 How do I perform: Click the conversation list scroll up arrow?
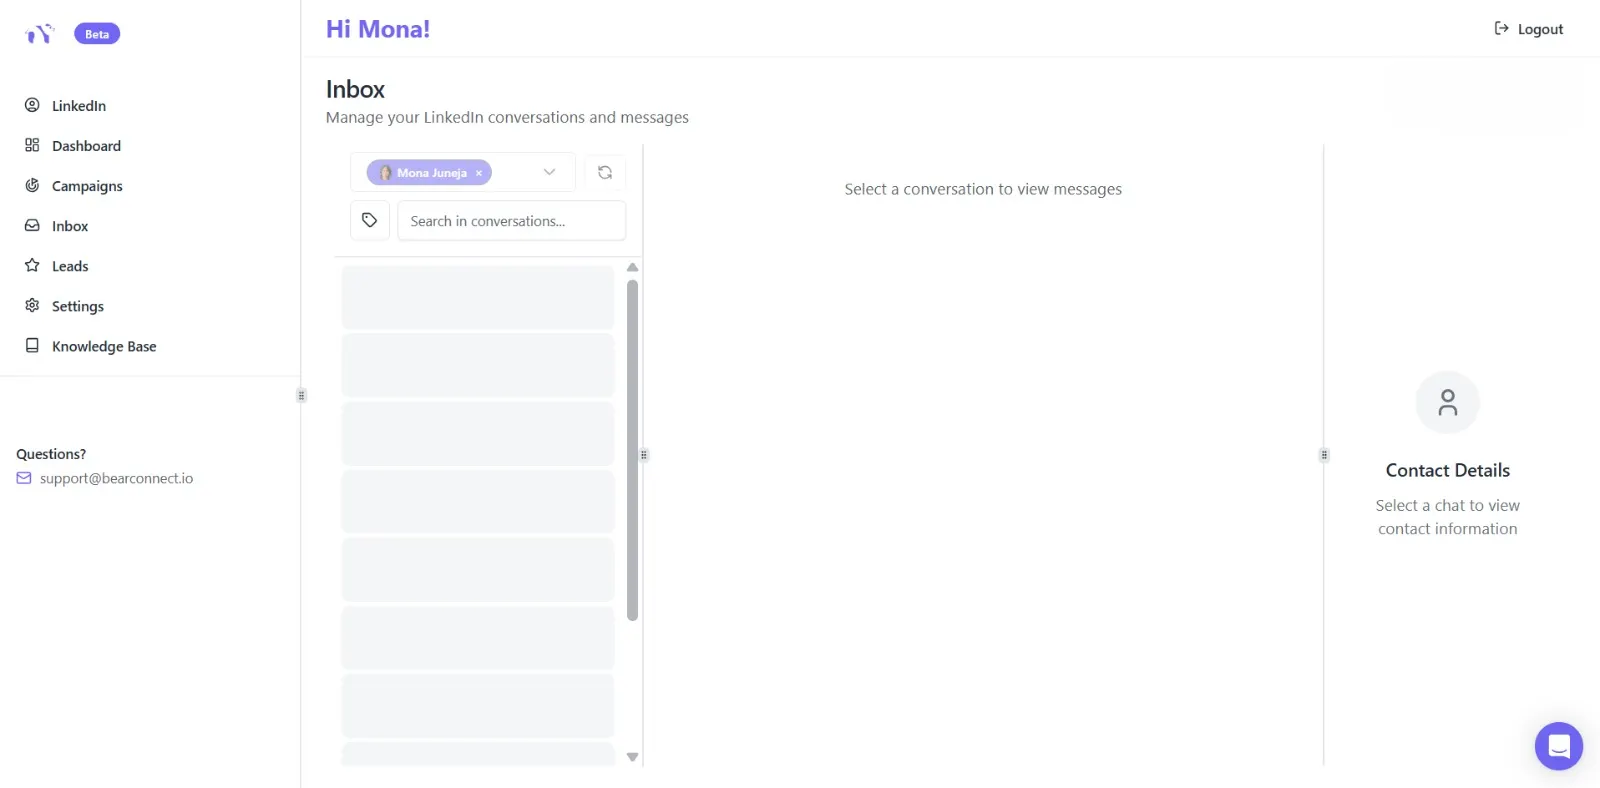(x=632, y=267)
